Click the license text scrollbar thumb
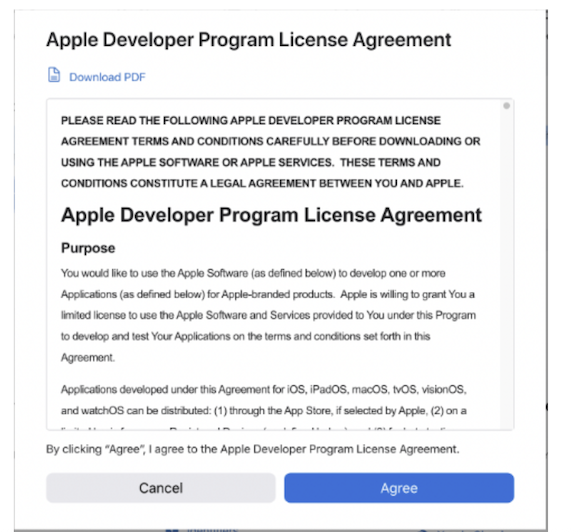580x532 pixels. pos(506,106)
